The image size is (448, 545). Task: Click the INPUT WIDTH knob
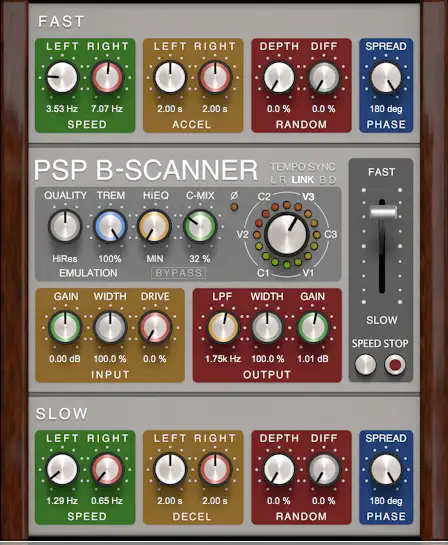(x=110, y=327)
